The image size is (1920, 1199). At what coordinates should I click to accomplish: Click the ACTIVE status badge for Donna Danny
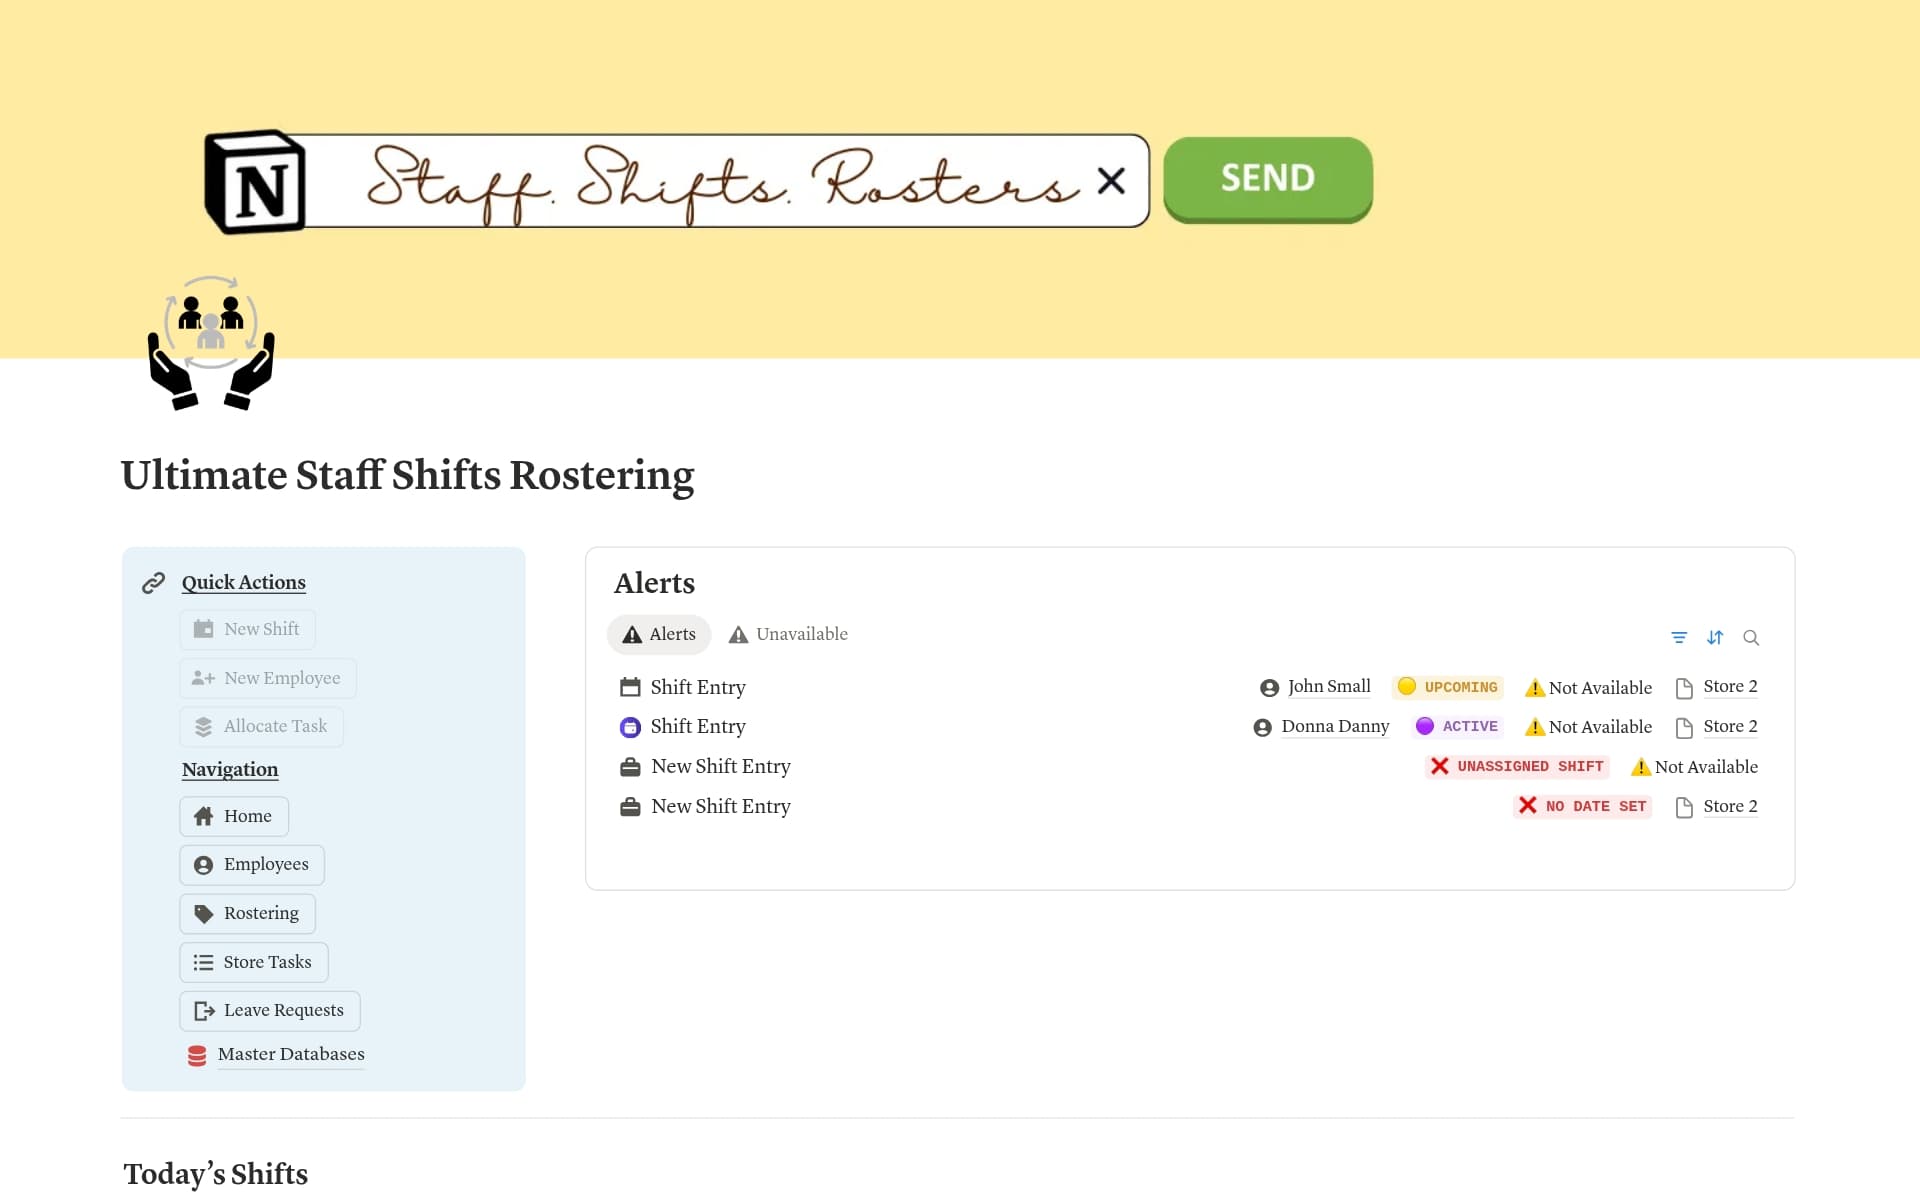1457,726
